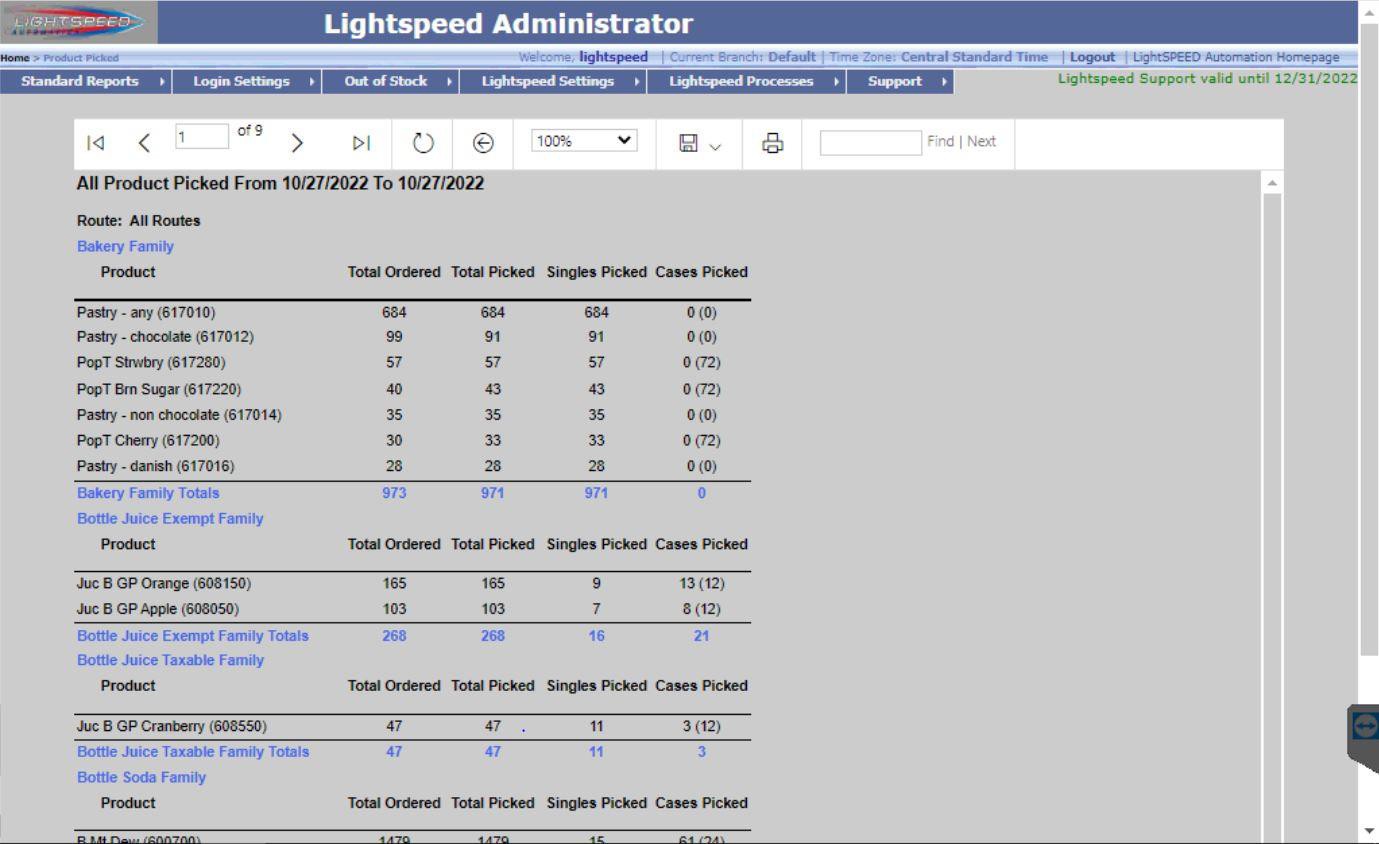This screenshot has height=844, width=1379.
Task: Open Login Settings menu
Action: coord(247,82)
